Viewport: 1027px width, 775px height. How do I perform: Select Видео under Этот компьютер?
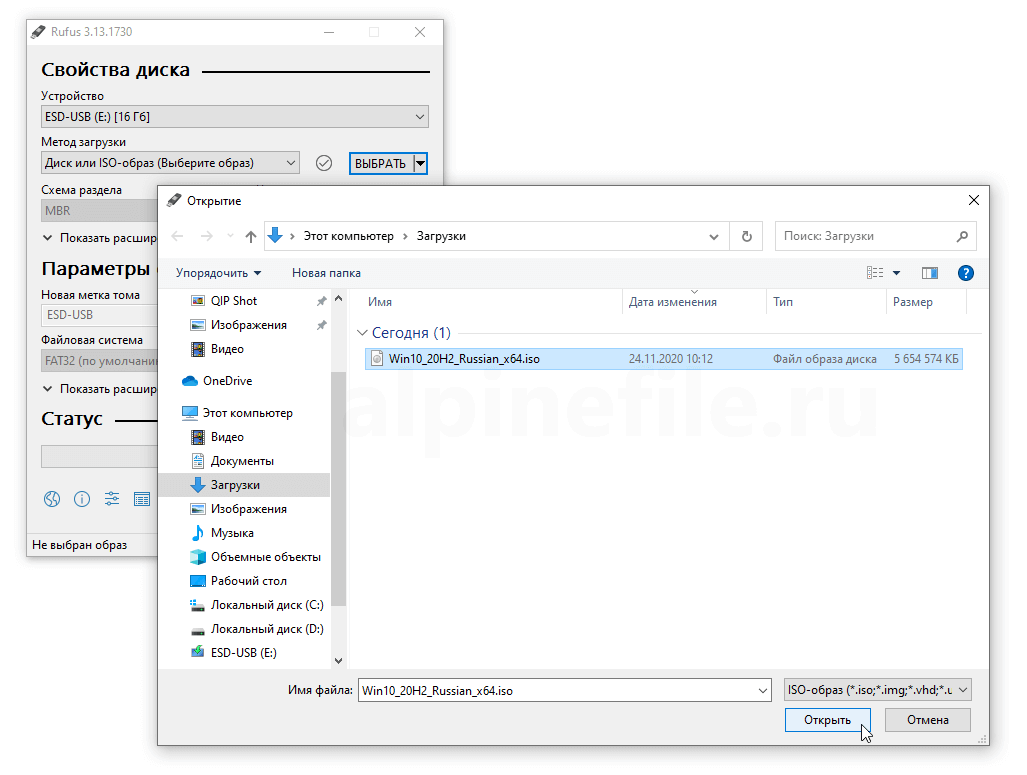(227, 437)
